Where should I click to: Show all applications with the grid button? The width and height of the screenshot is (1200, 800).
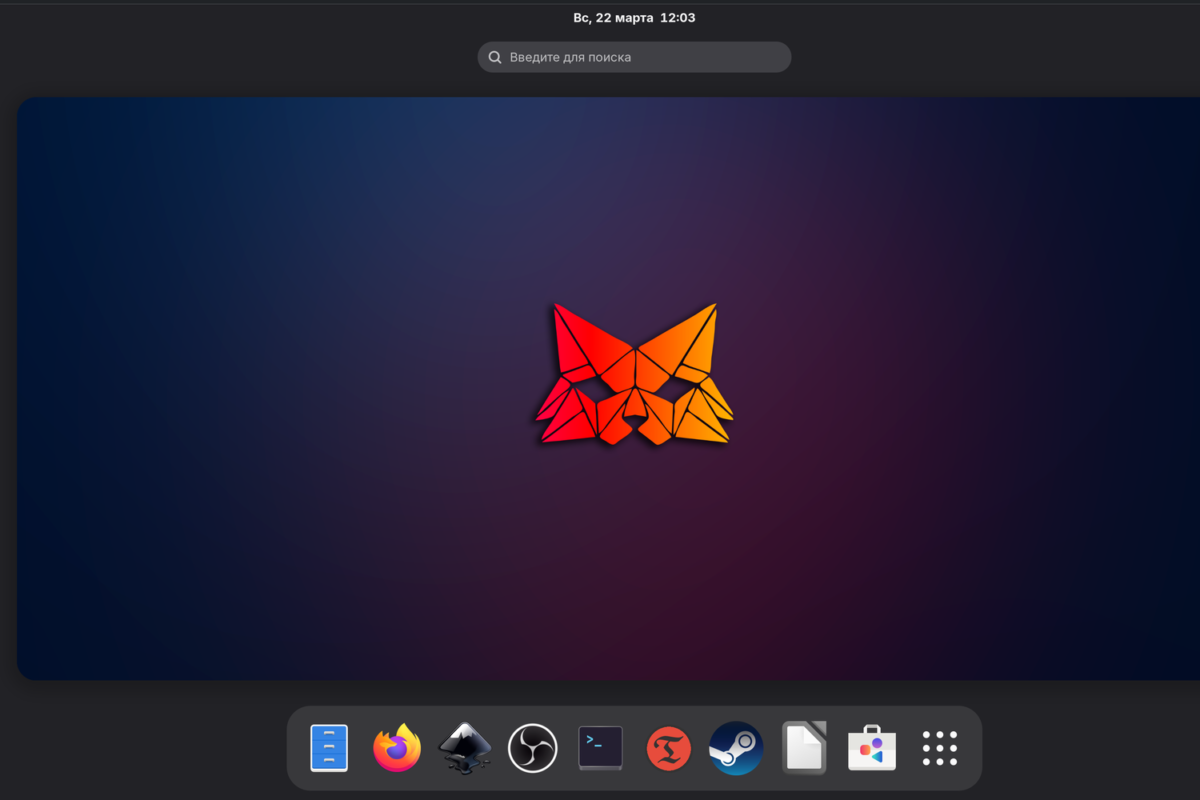[939, 747]
